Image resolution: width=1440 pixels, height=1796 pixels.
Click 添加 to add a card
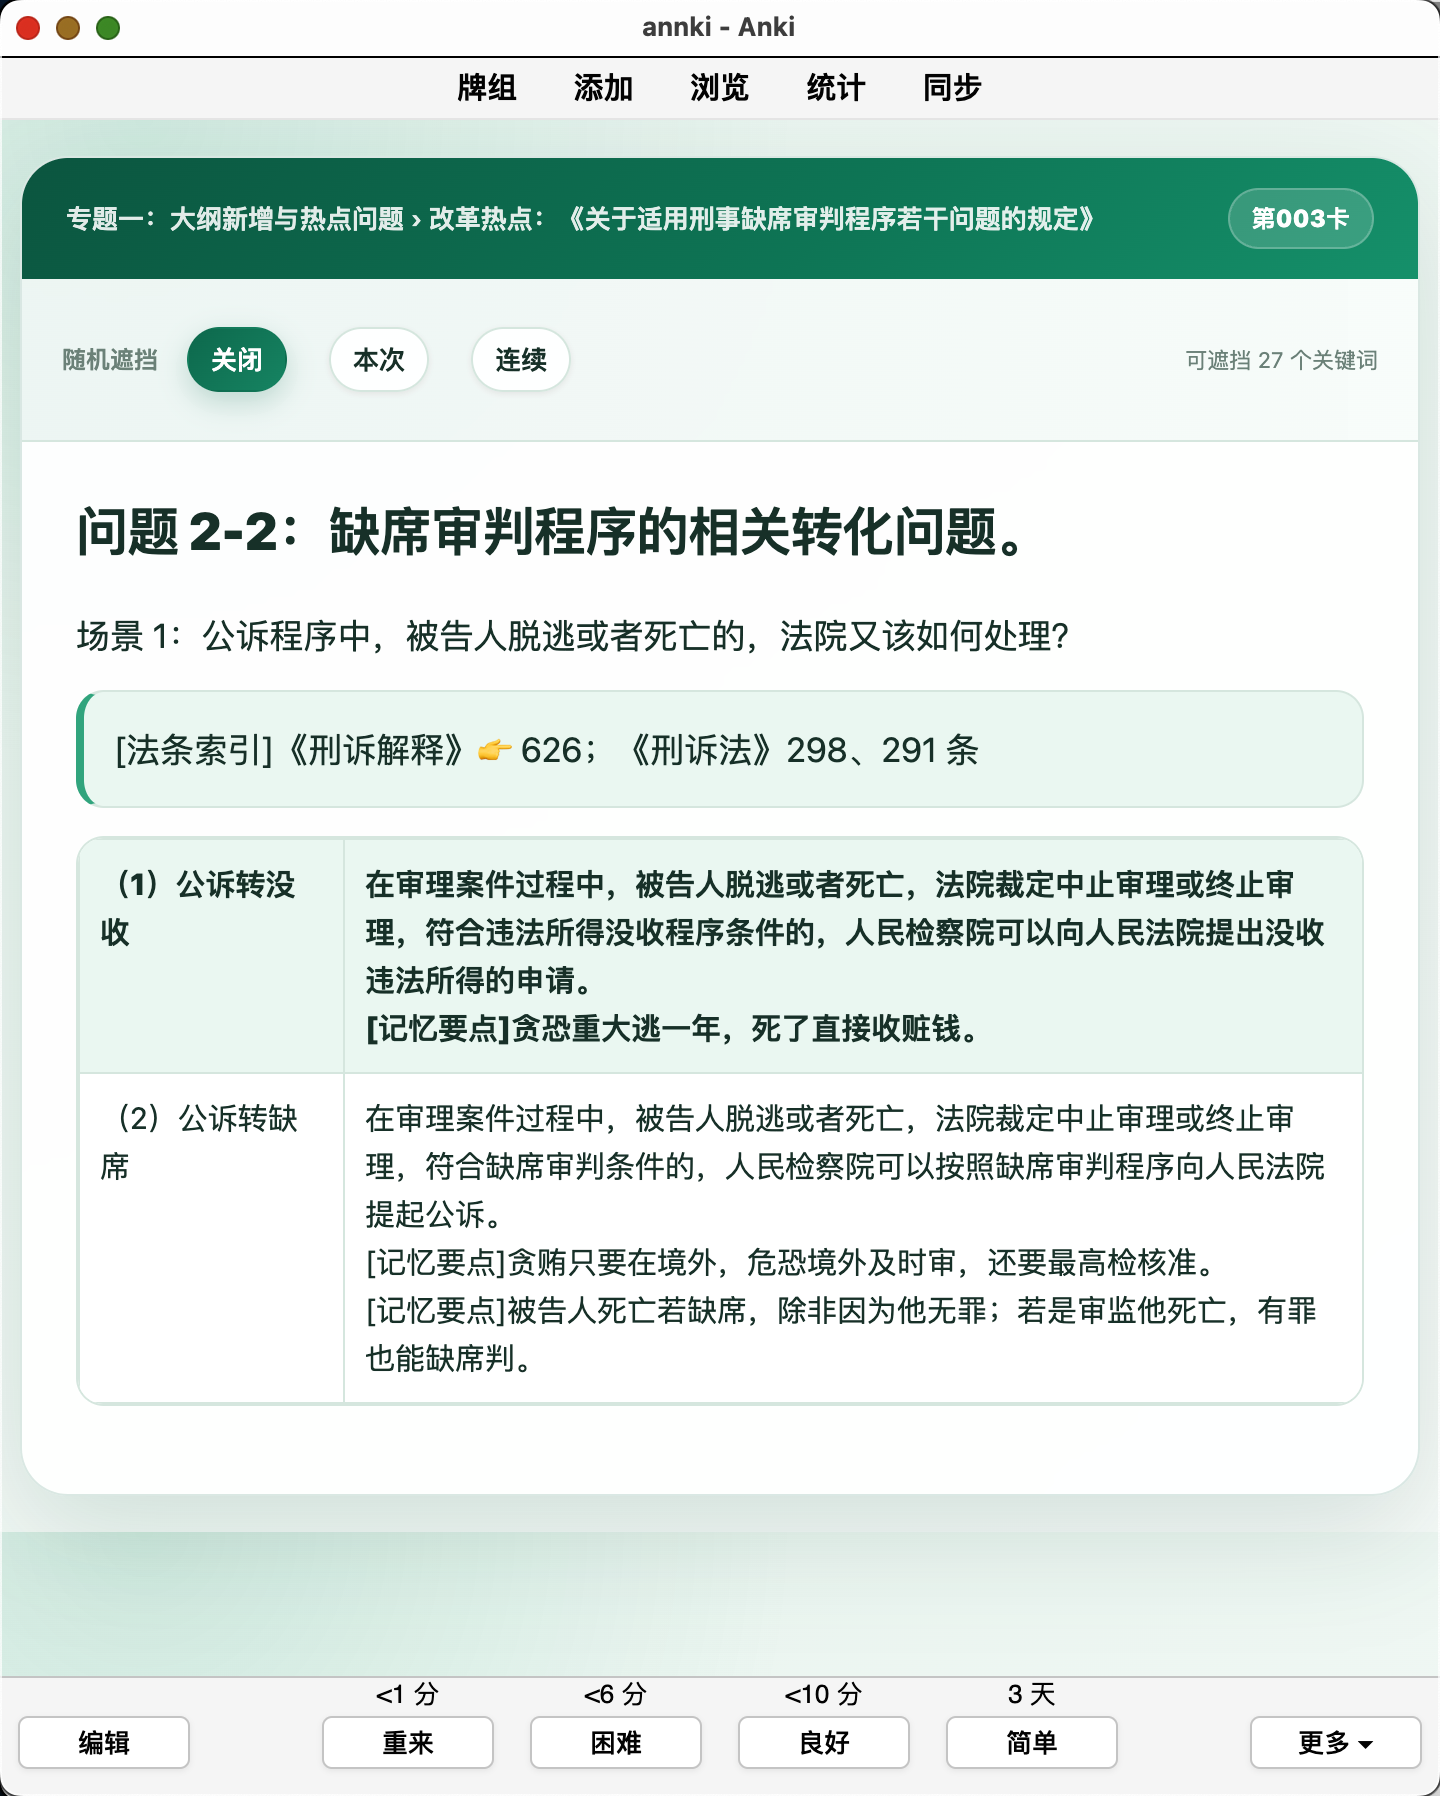click(603, 88)
